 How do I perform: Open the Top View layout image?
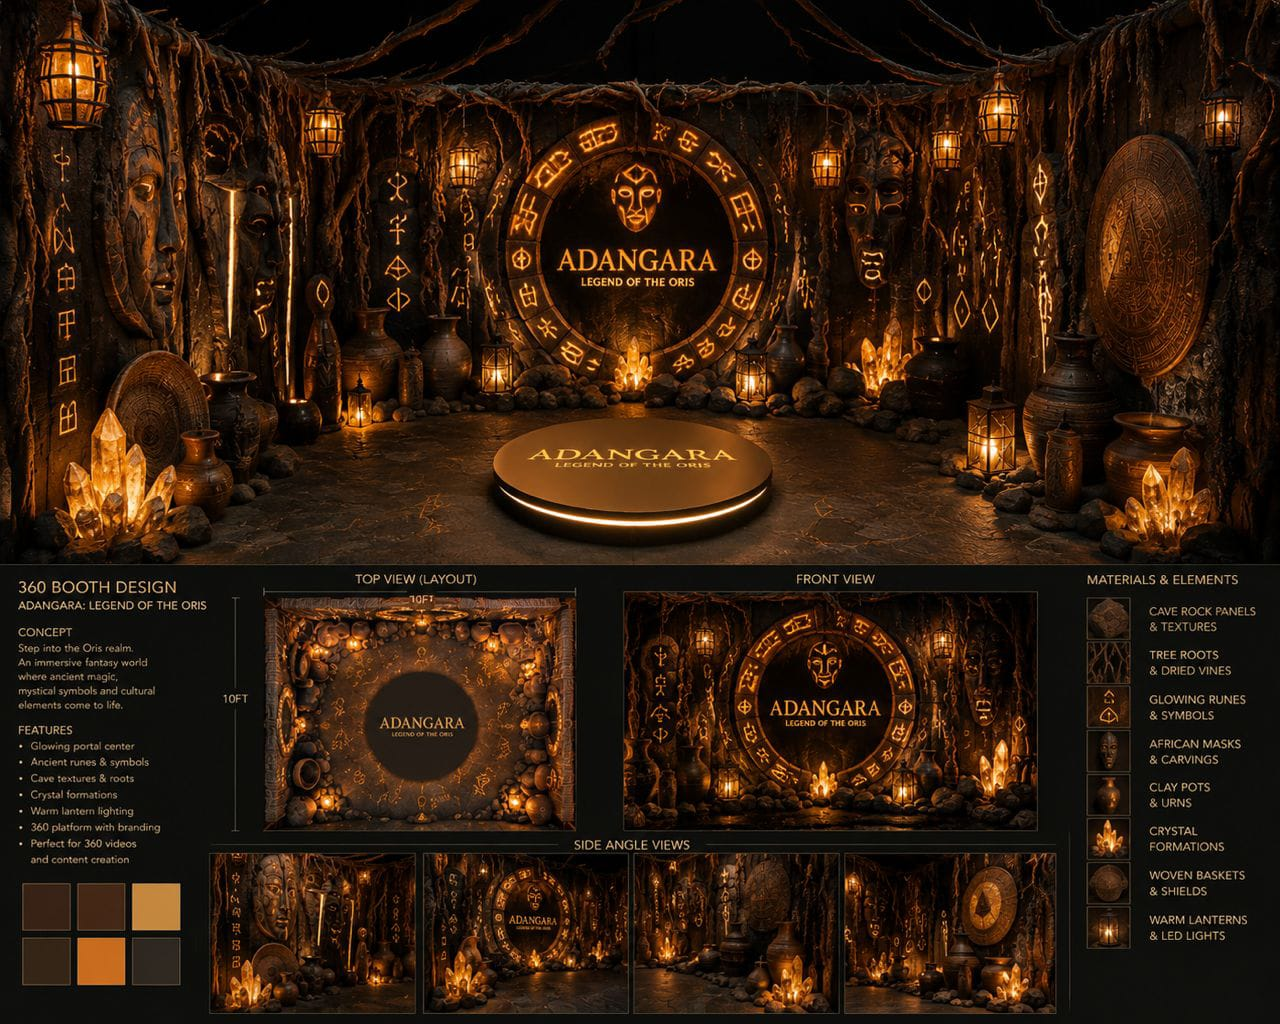(x=420, y=713)
